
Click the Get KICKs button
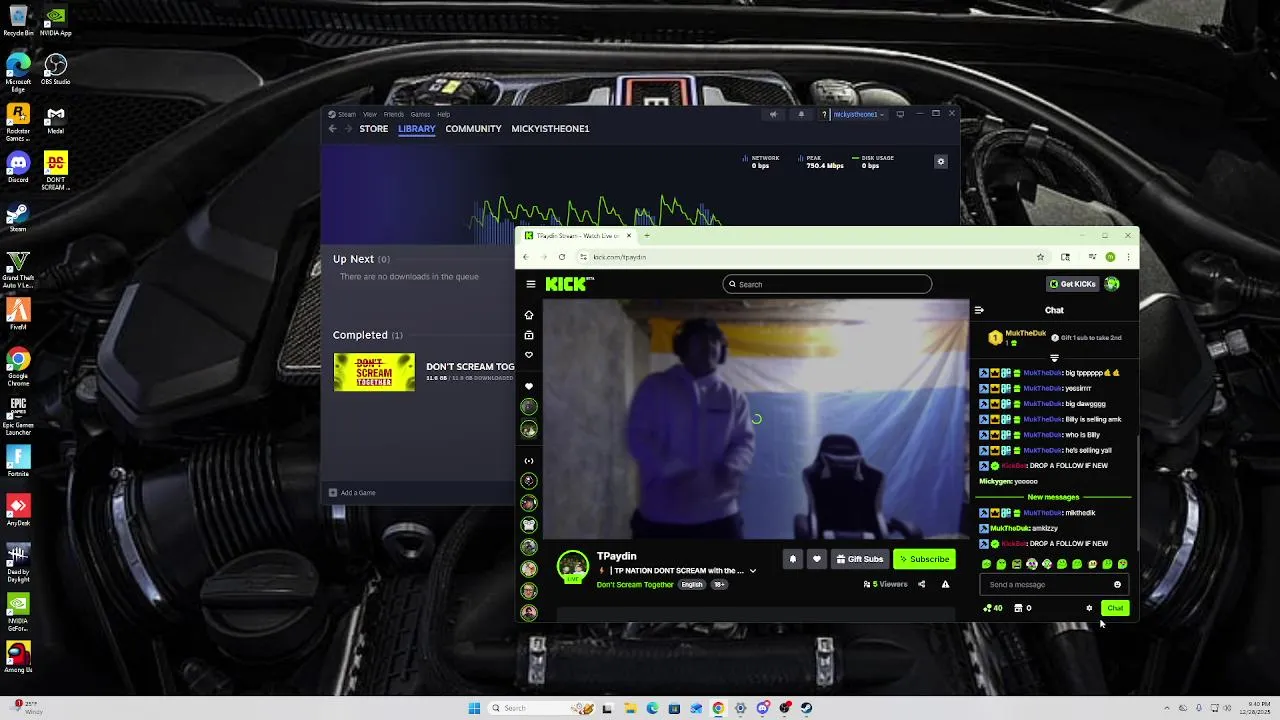[x=1072, y=284]
